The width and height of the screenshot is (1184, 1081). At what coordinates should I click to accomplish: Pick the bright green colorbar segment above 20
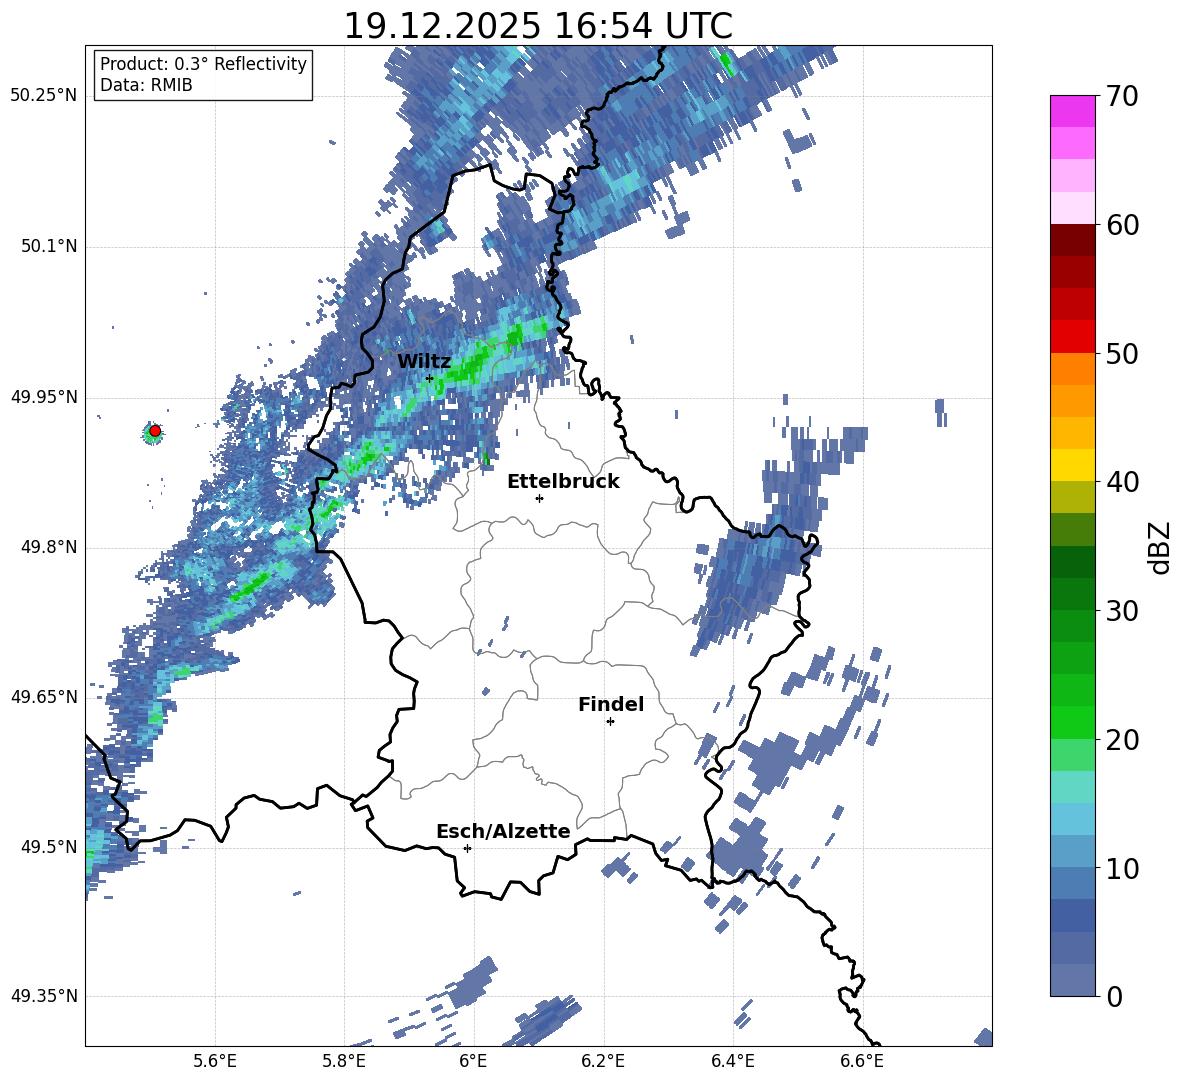[x=1072, y=722]
